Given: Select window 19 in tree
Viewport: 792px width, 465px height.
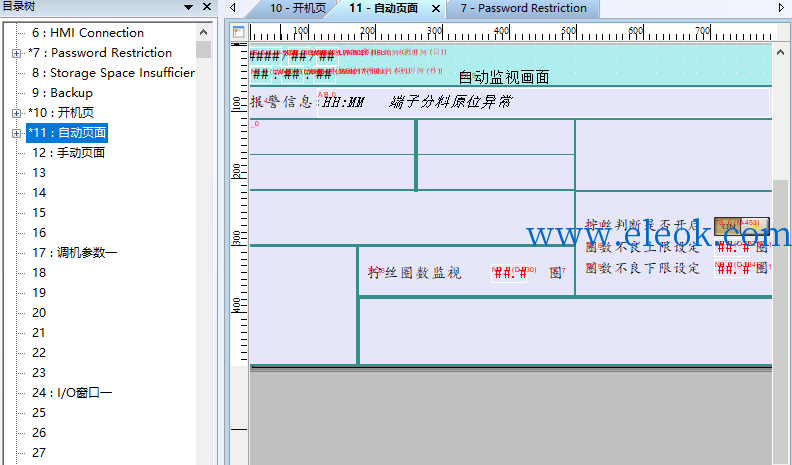Looking at the screenshot, I should pos(39,293).
